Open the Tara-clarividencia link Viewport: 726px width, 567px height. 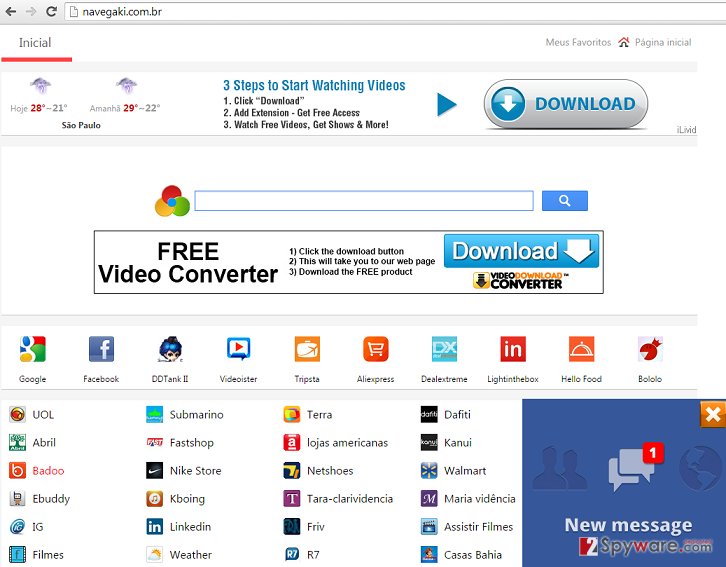[350, 498]
